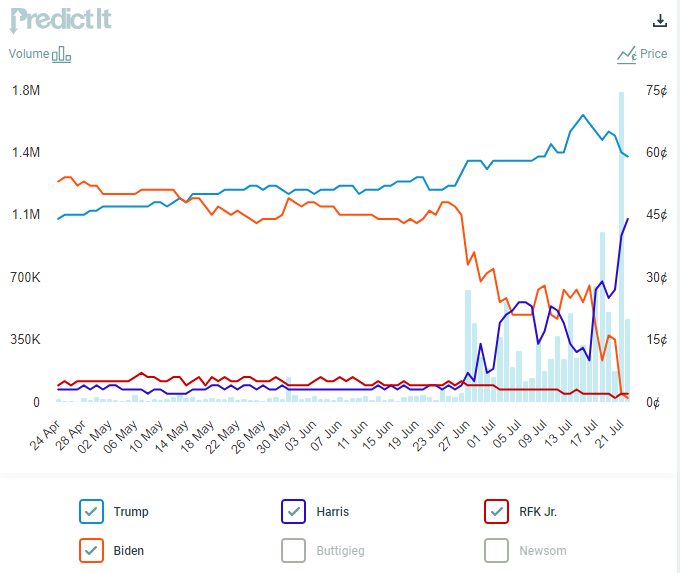Uncheck the Biden checkbox
680x573 pixels.
point(91,550)
